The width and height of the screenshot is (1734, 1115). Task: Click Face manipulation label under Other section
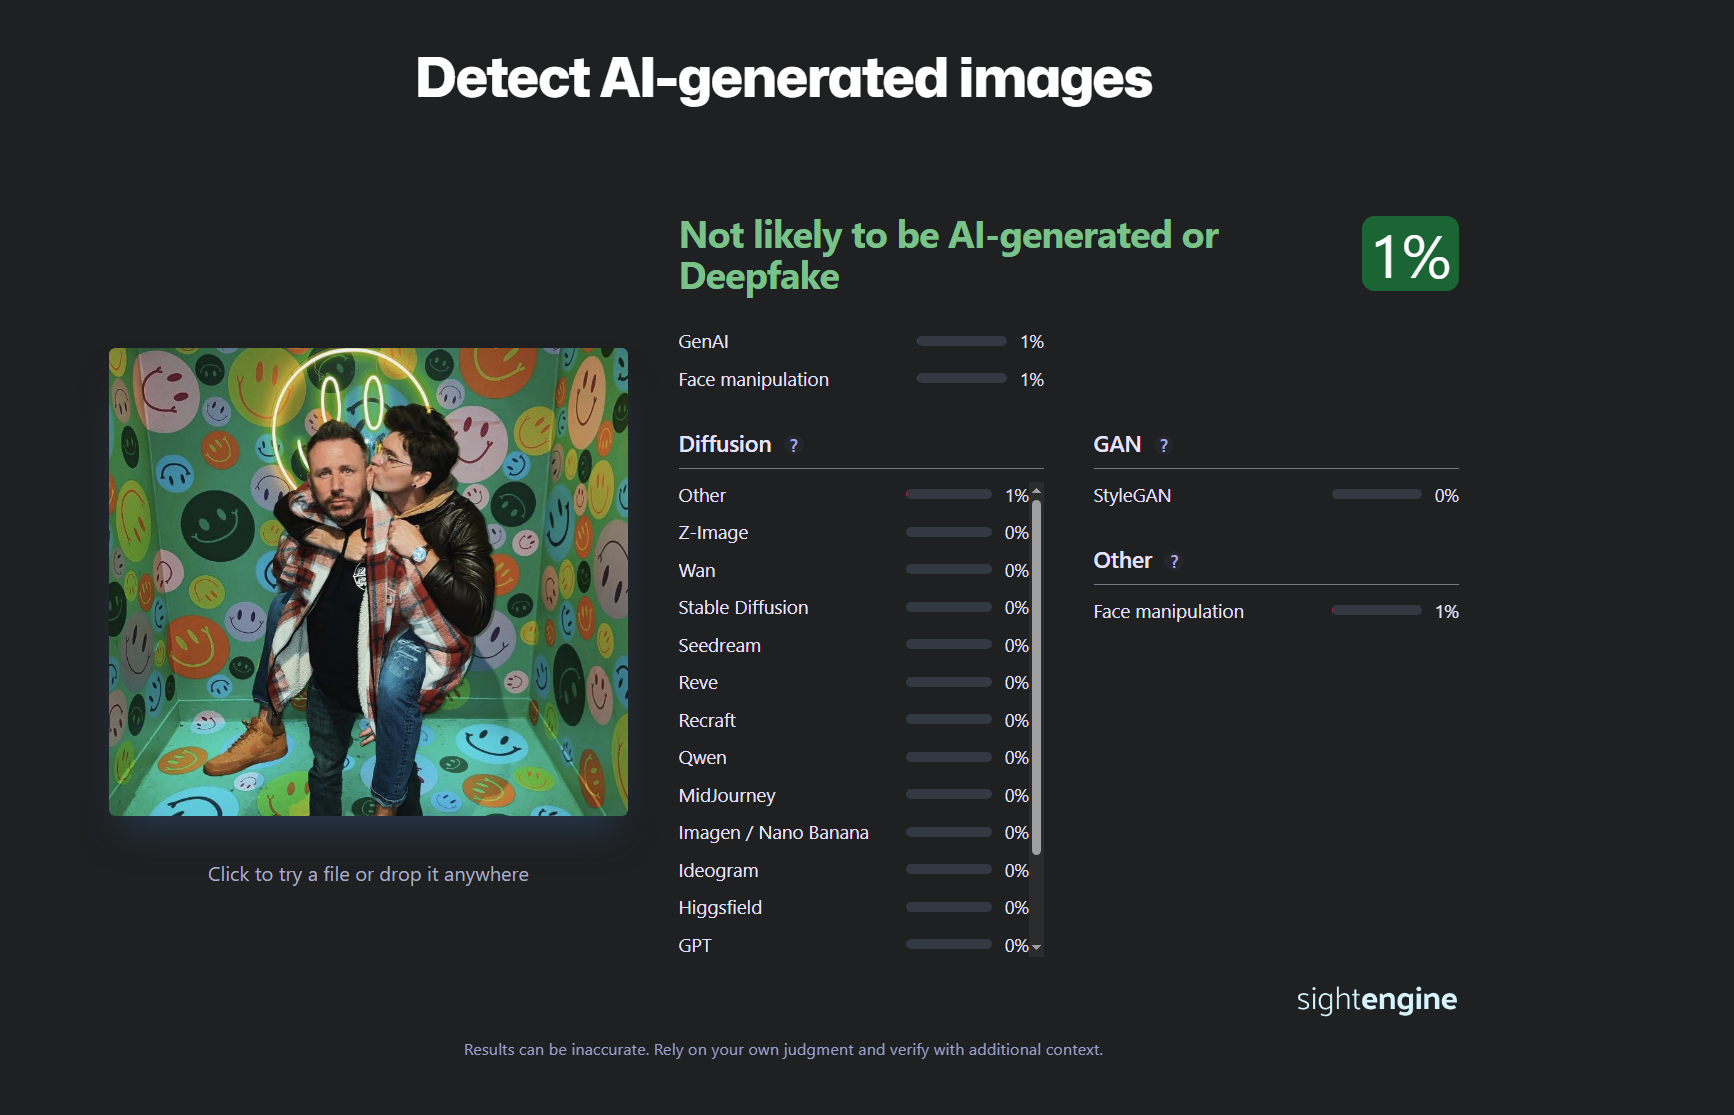pos(1168,612)
